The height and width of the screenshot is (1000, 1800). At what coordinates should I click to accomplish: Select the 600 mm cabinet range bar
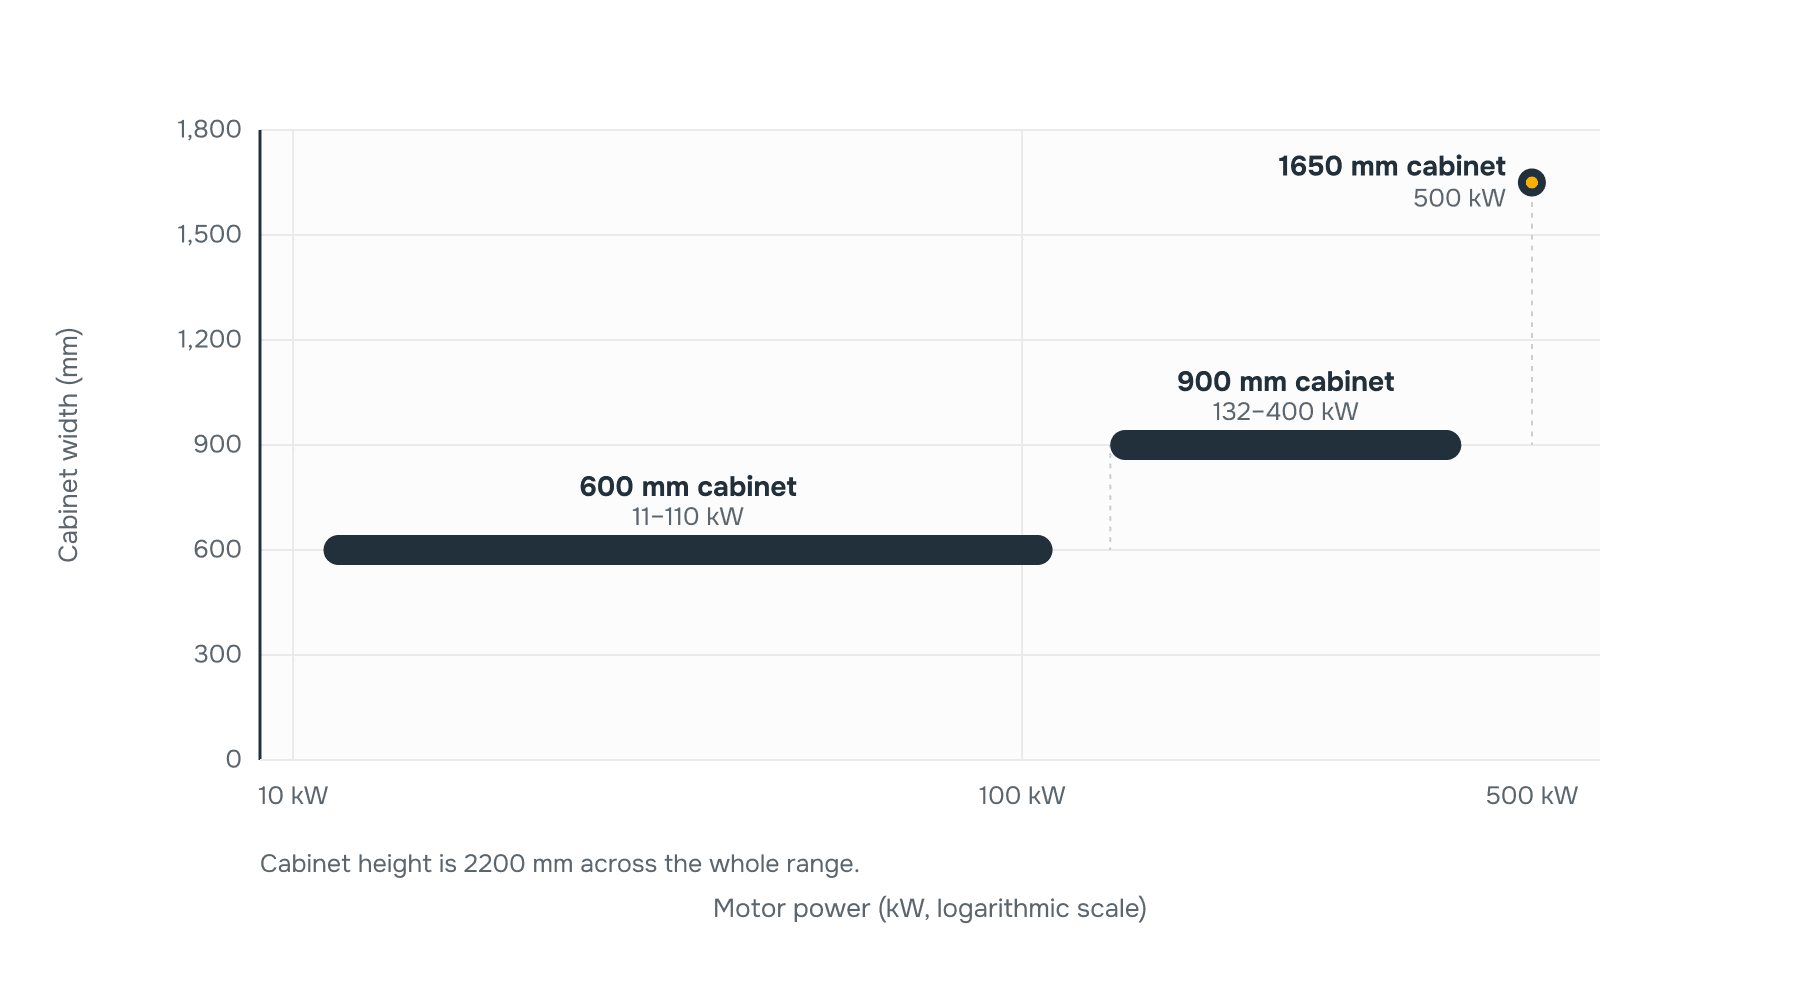pyautogui.click(x=688, y=550)
